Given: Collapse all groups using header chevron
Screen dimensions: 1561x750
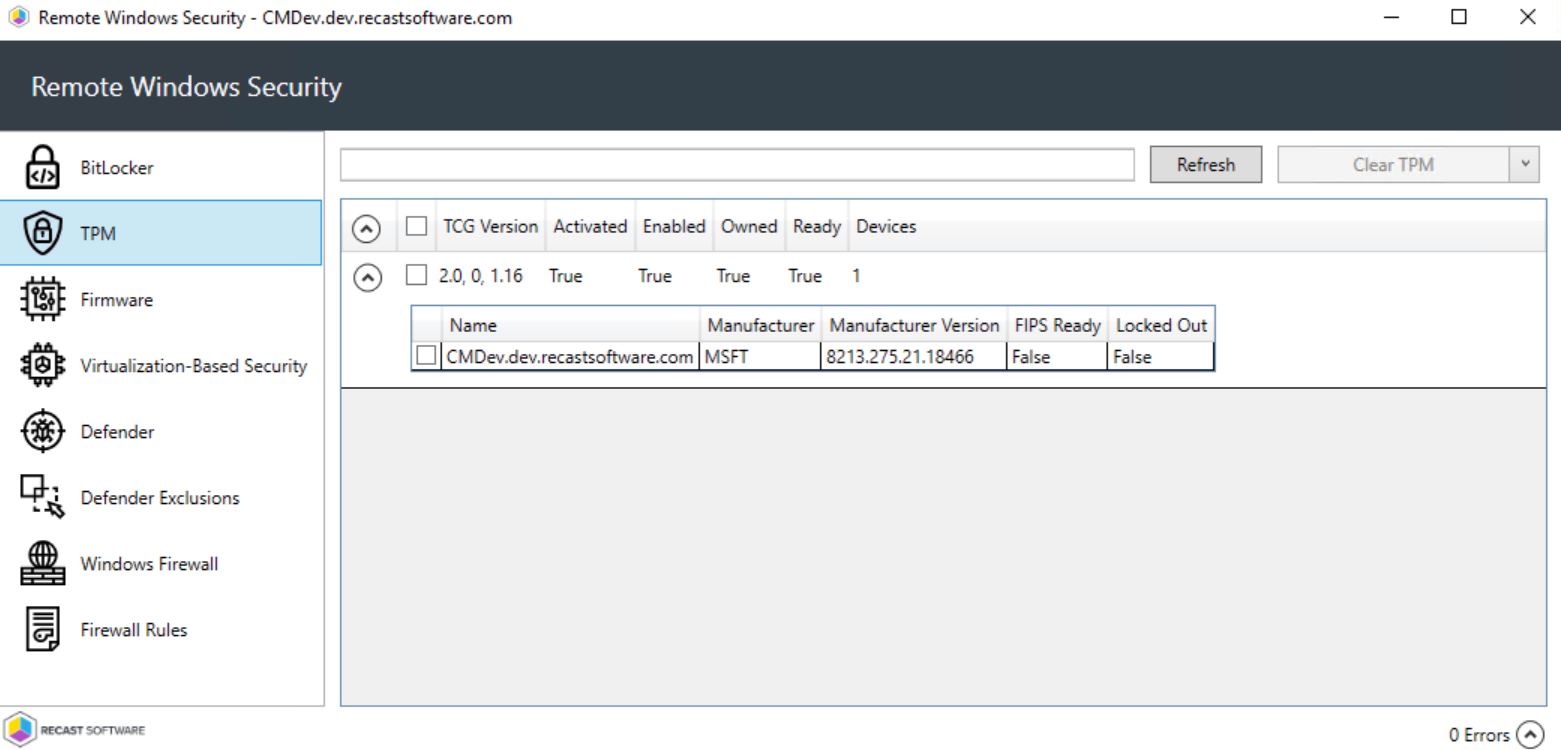Looking at the screenshot, I should click(x=367, y=229).
